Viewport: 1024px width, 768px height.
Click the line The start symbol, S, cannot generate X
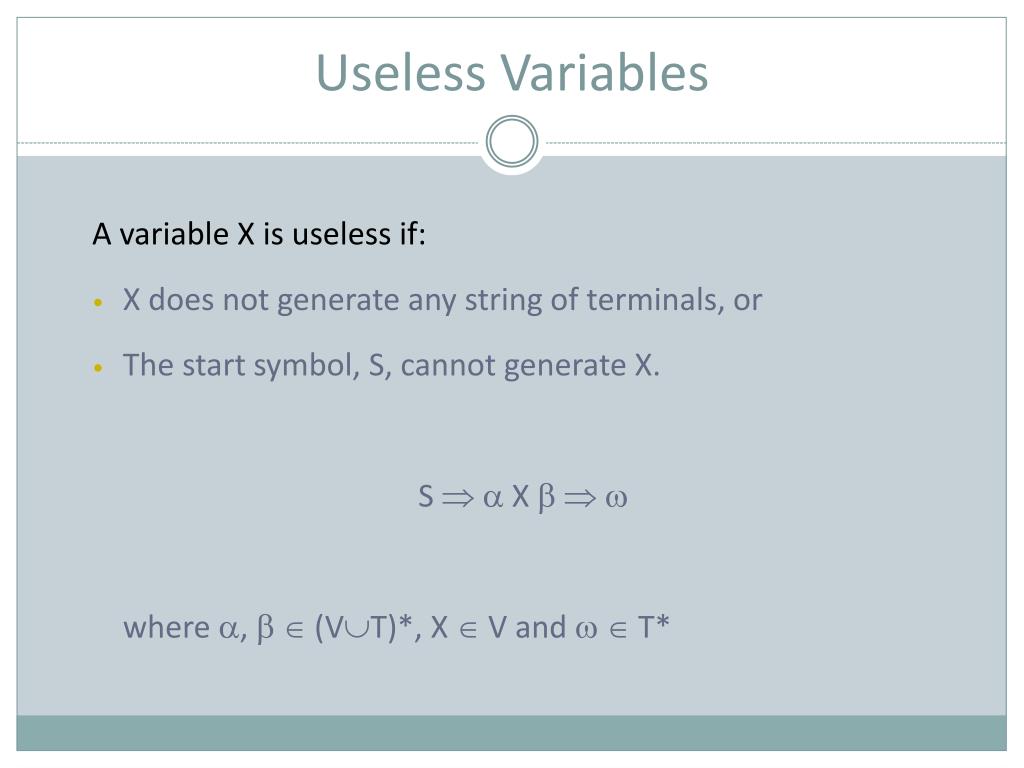(391, 366)
